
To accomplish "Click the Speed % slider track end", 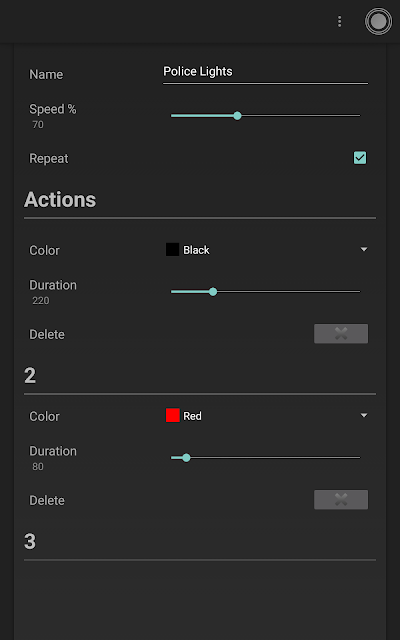I will [x=358, y=116].
